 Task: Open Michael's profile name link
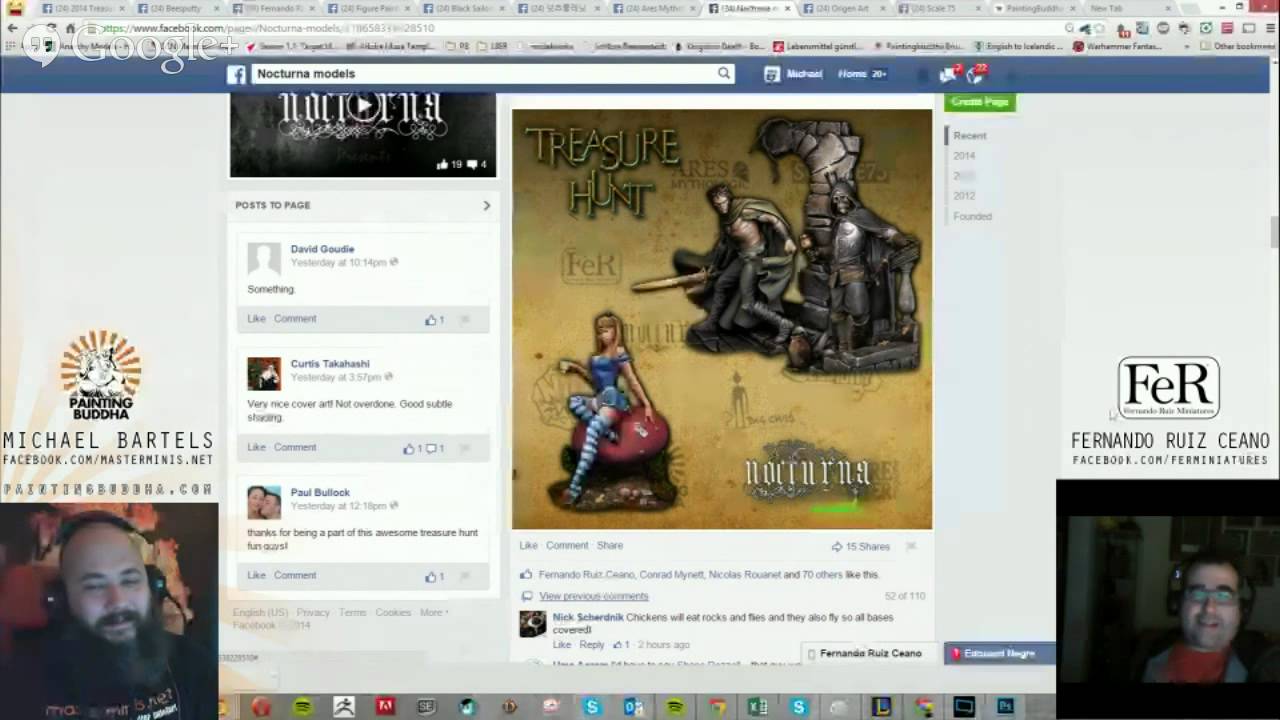pyautogui.click(x=804, y=74)
